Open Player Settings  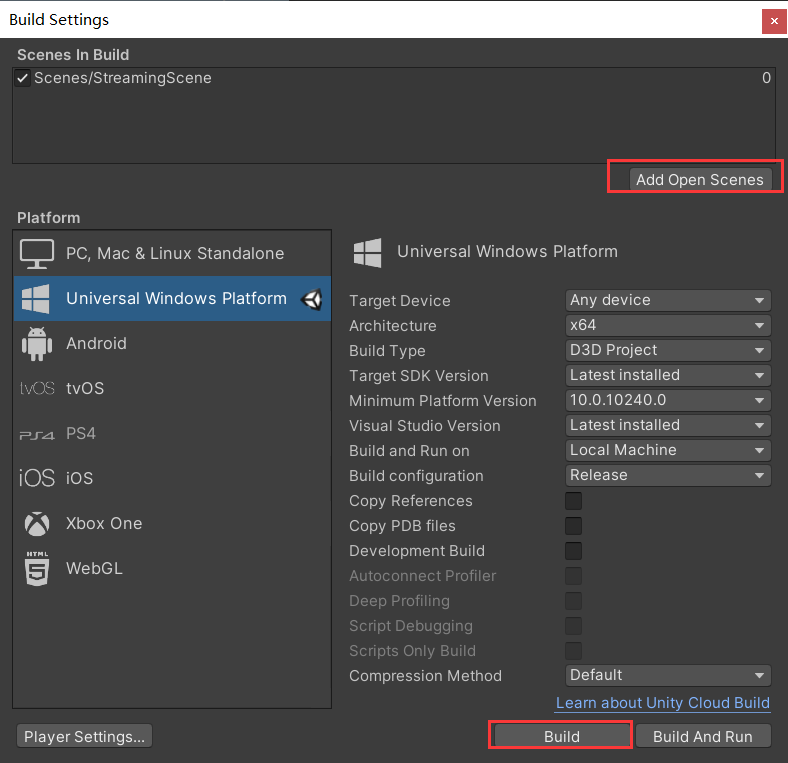[x=84, y=736]
